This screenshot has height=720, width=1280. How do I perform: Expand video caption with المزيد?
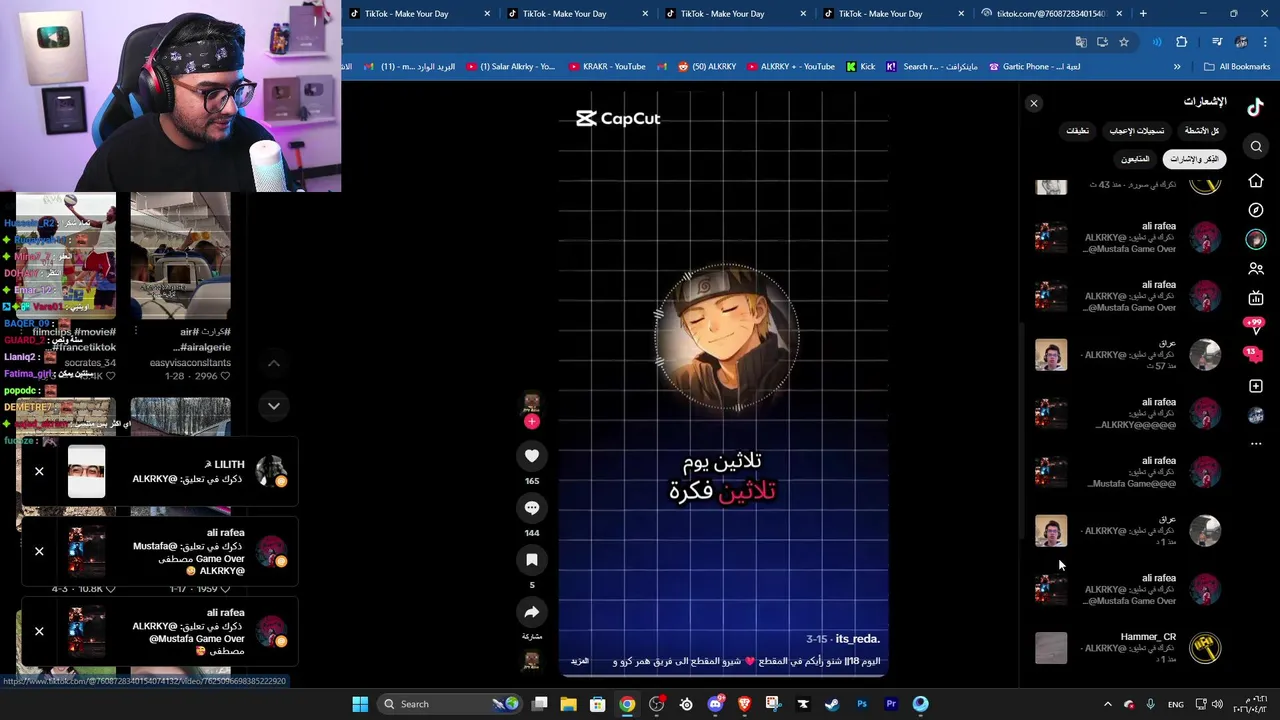point(580,661)
